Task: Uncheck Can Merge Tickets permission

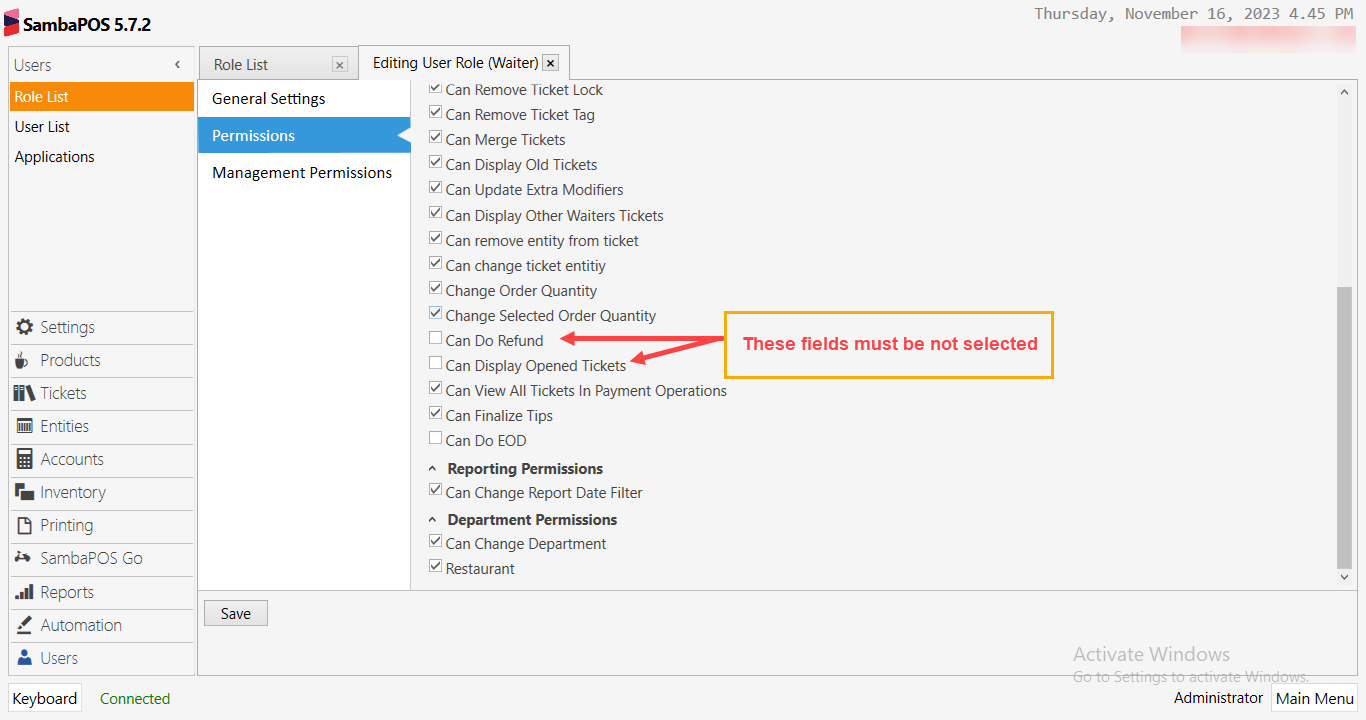Action: click(435, 136)
